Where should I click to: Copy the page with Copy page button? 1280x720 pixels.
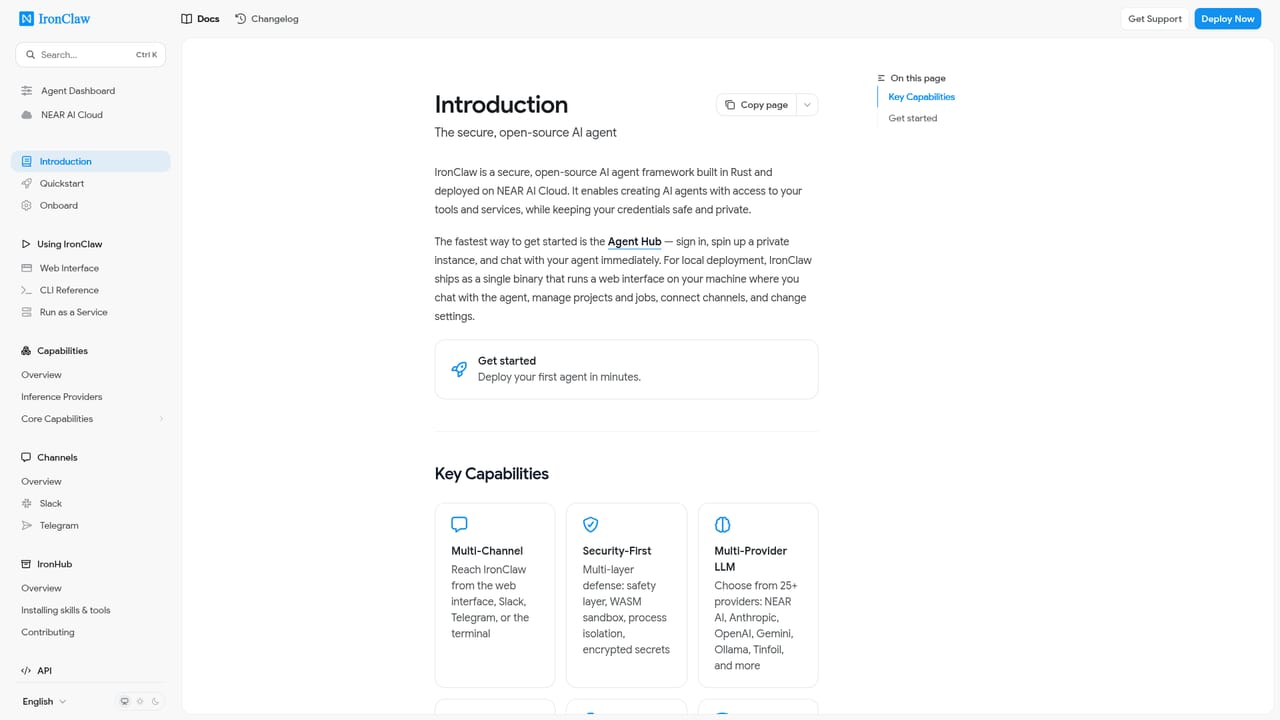click(756, 105)
